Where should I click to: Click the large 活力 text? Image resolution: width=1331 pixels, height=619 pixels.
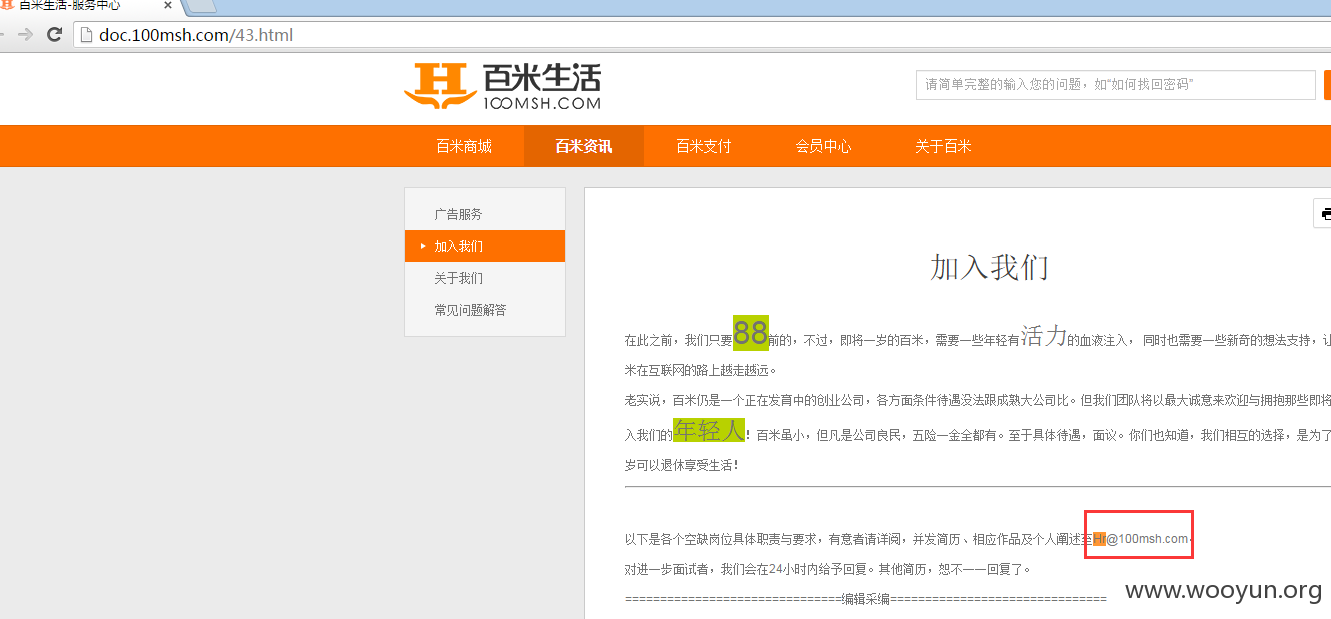1044,336
